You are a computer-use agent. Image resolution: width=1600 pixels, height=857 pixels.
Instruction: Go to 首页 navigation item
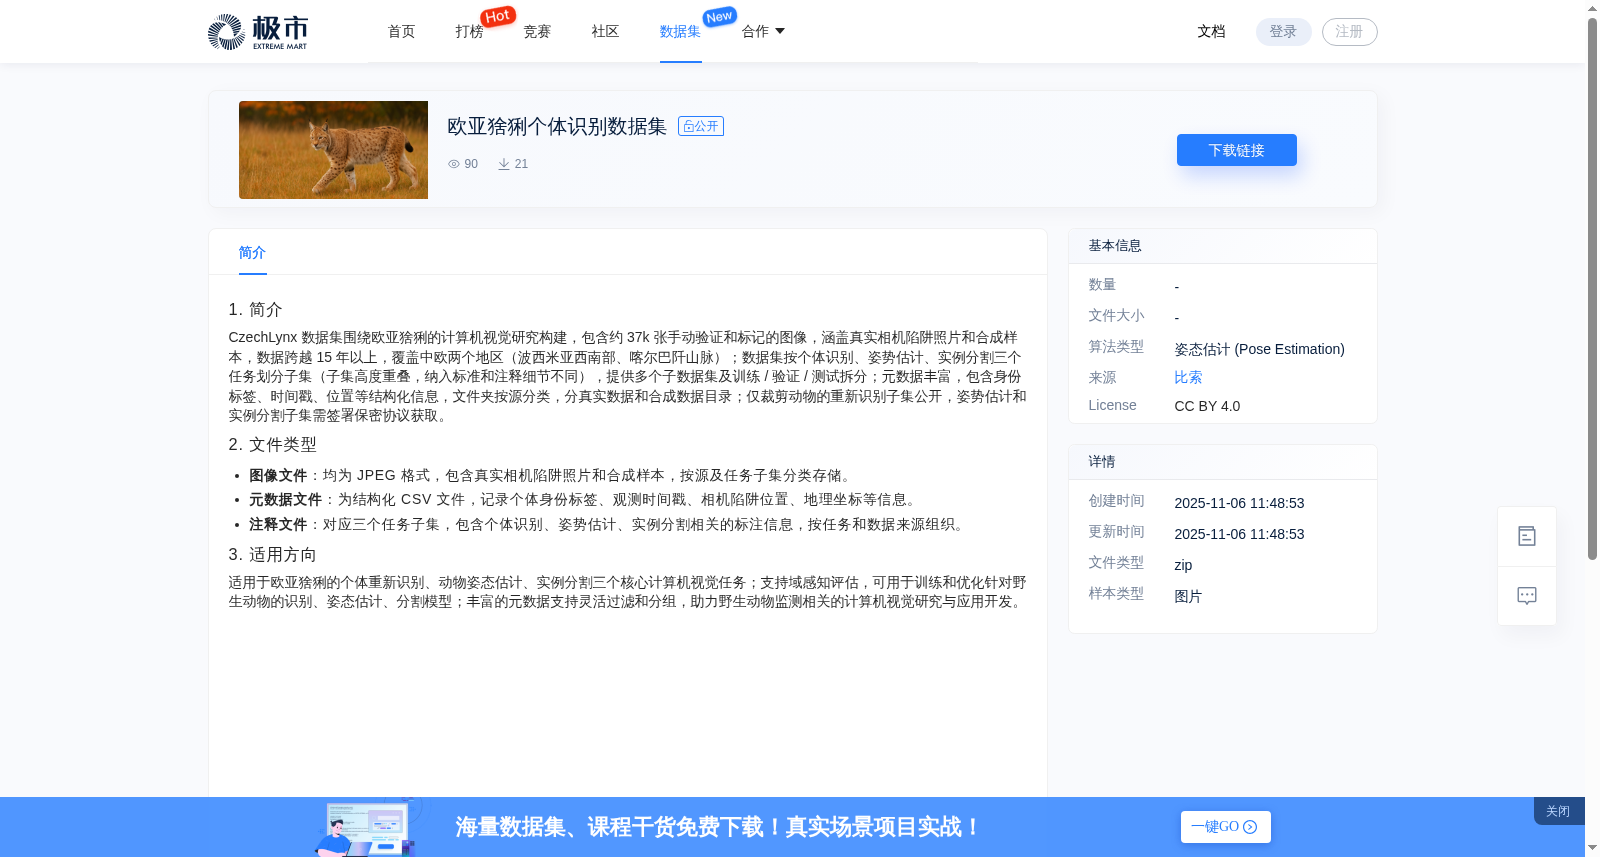(401, 32)
